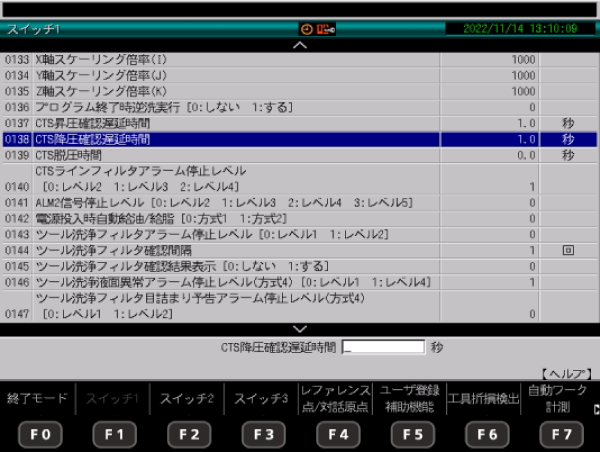This screenshot has height=452, width=600.
Task: Select the スイッチ1 menu item
Action: click(112, 398)
